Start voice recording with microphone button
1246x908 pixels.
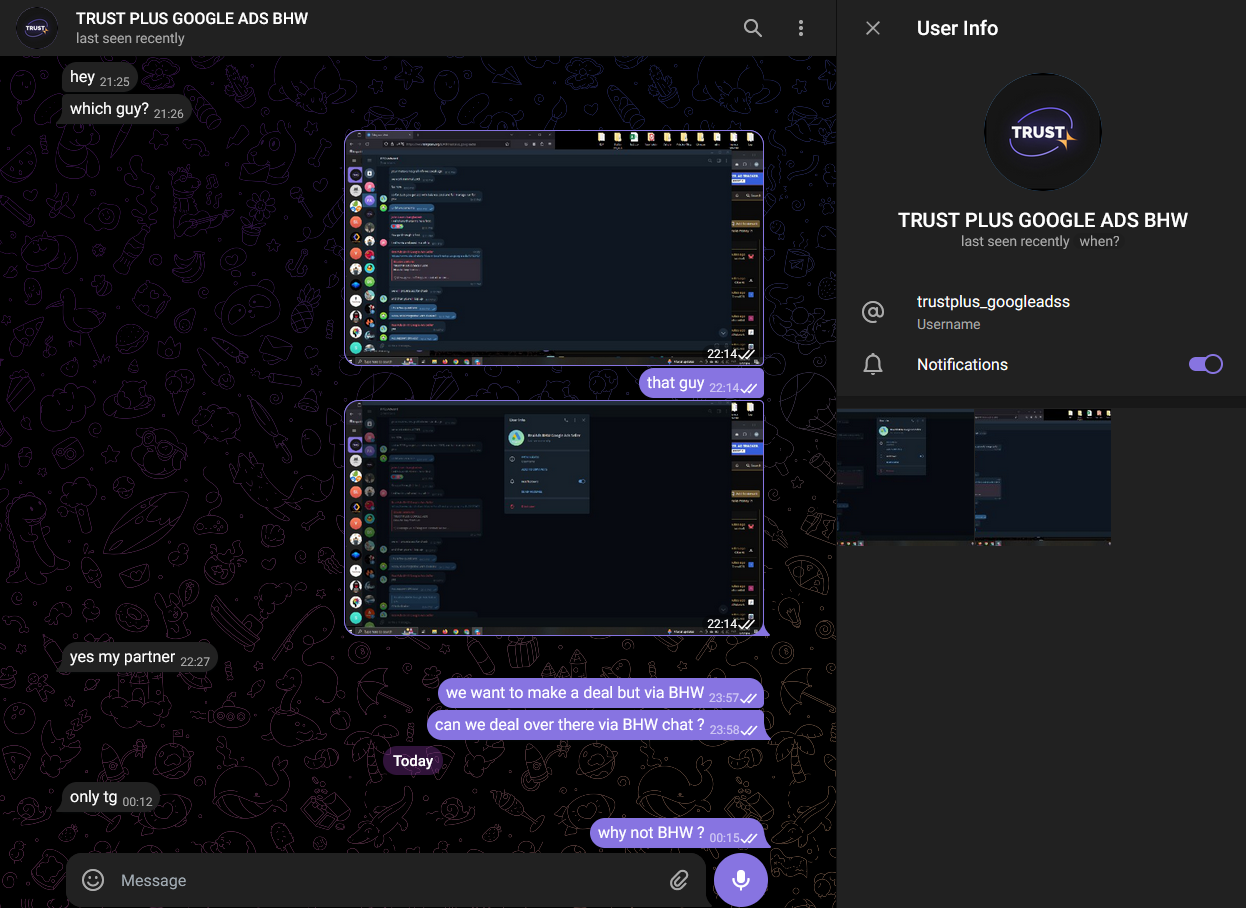tap(741, 880)
